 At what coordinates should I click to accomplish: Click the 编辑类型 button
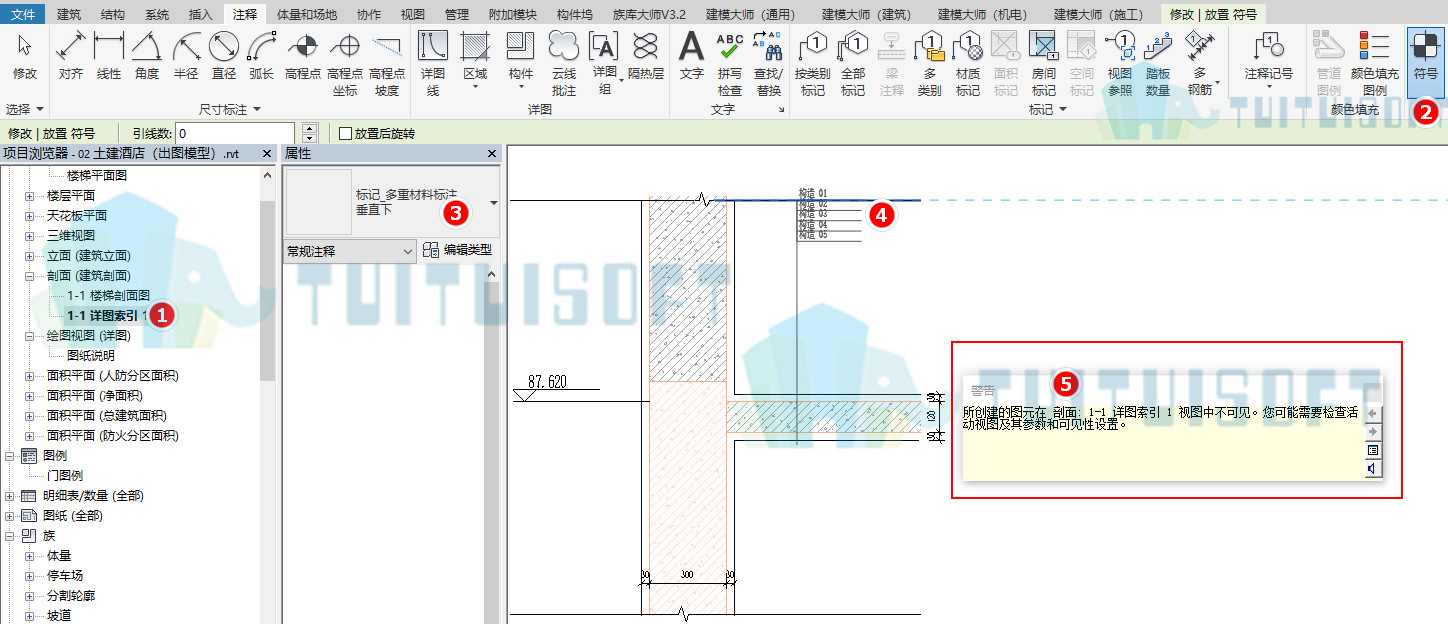coord(457,251)
